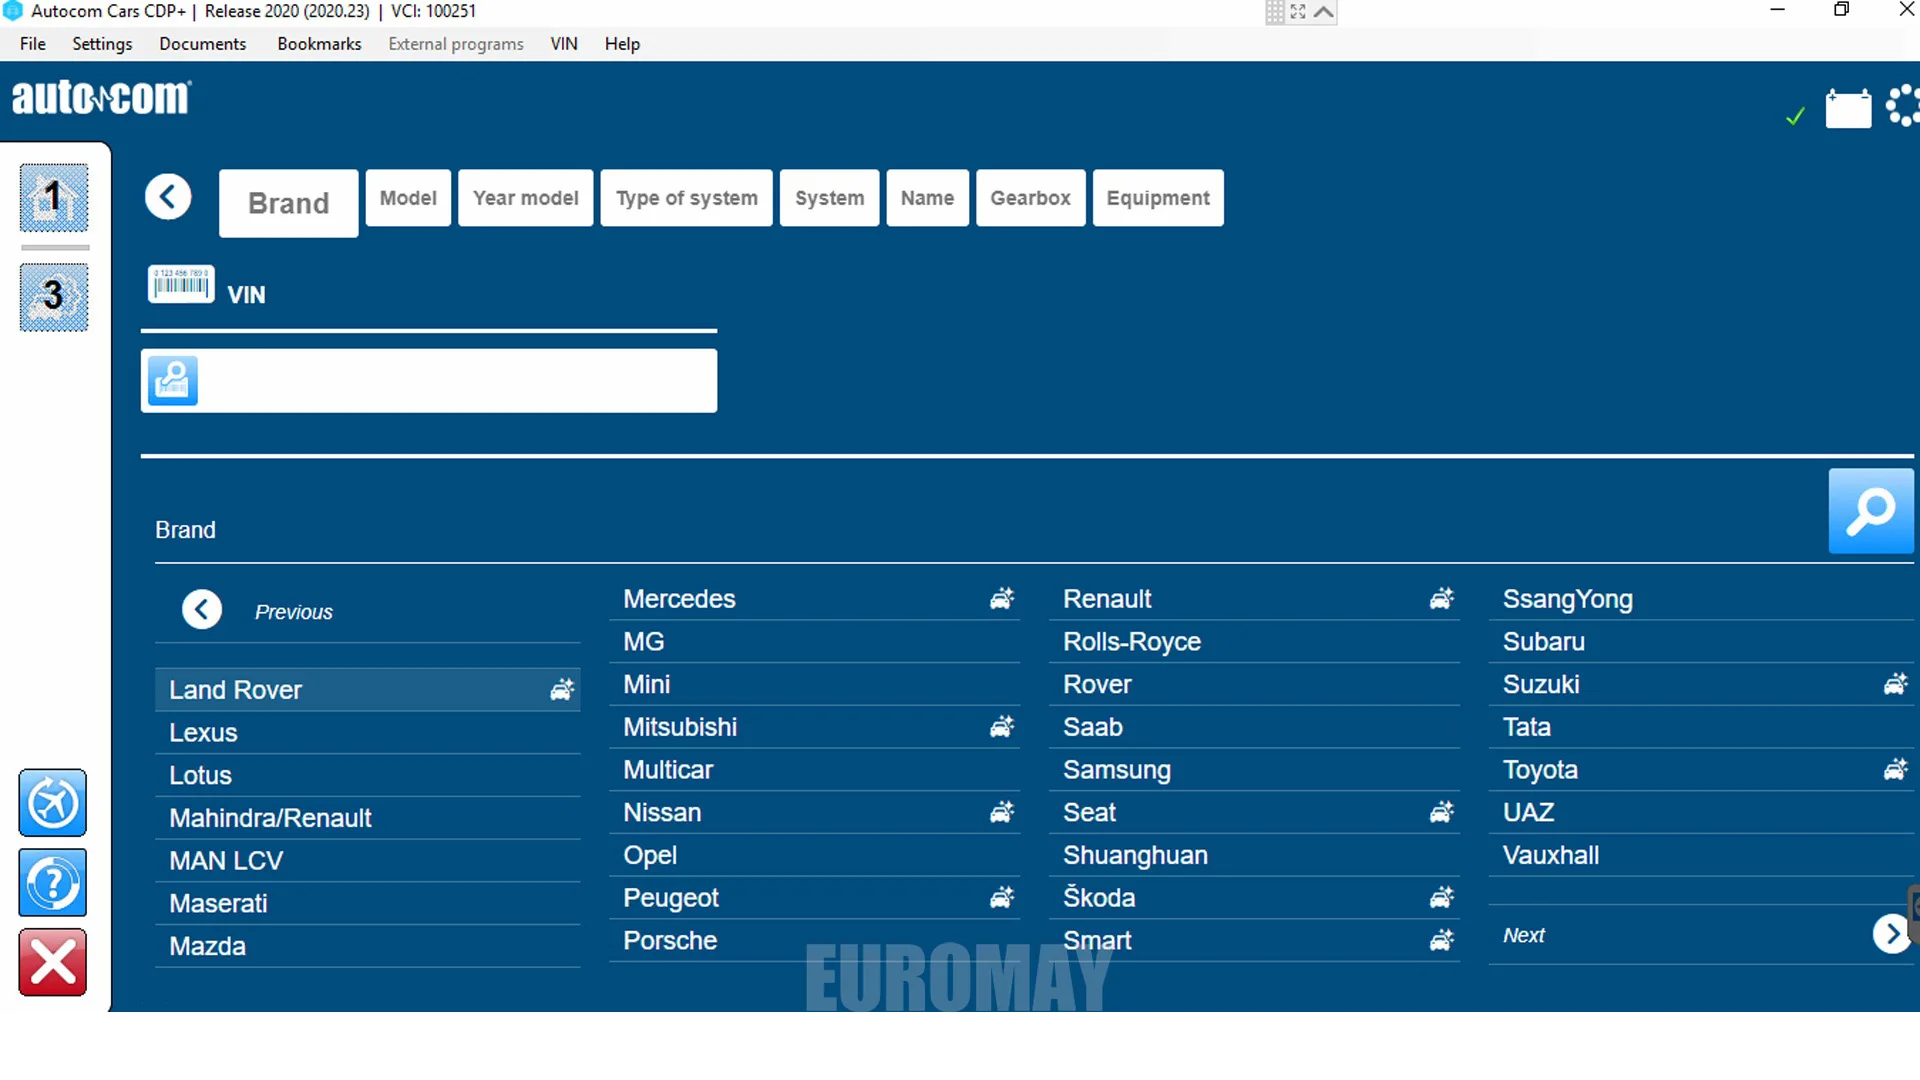Select Mercedes from brand list
Image resolution: width=1920 pixels, height=1080 pixels.
[679, 599]
